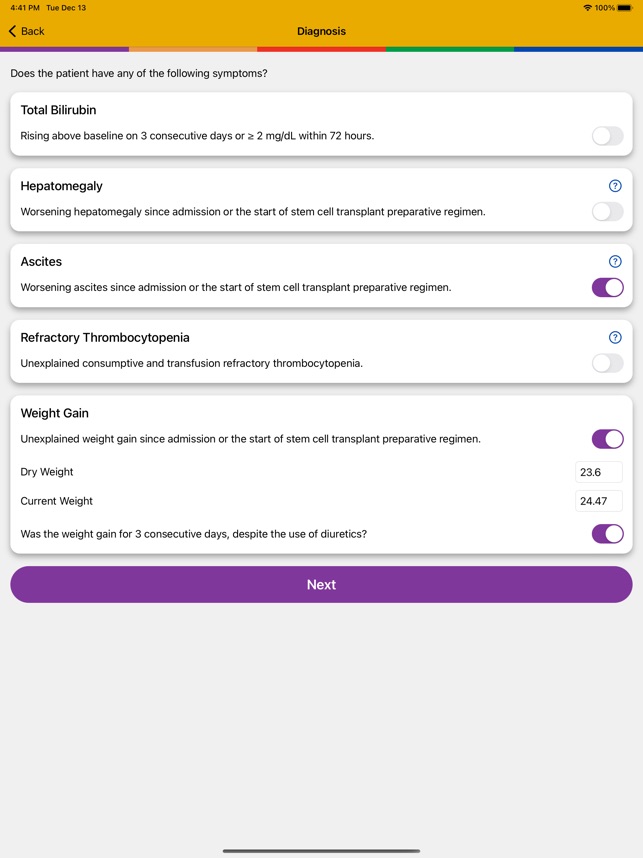
Task: Disable the Ascites toggle
Action: click(x=607, y=288)
